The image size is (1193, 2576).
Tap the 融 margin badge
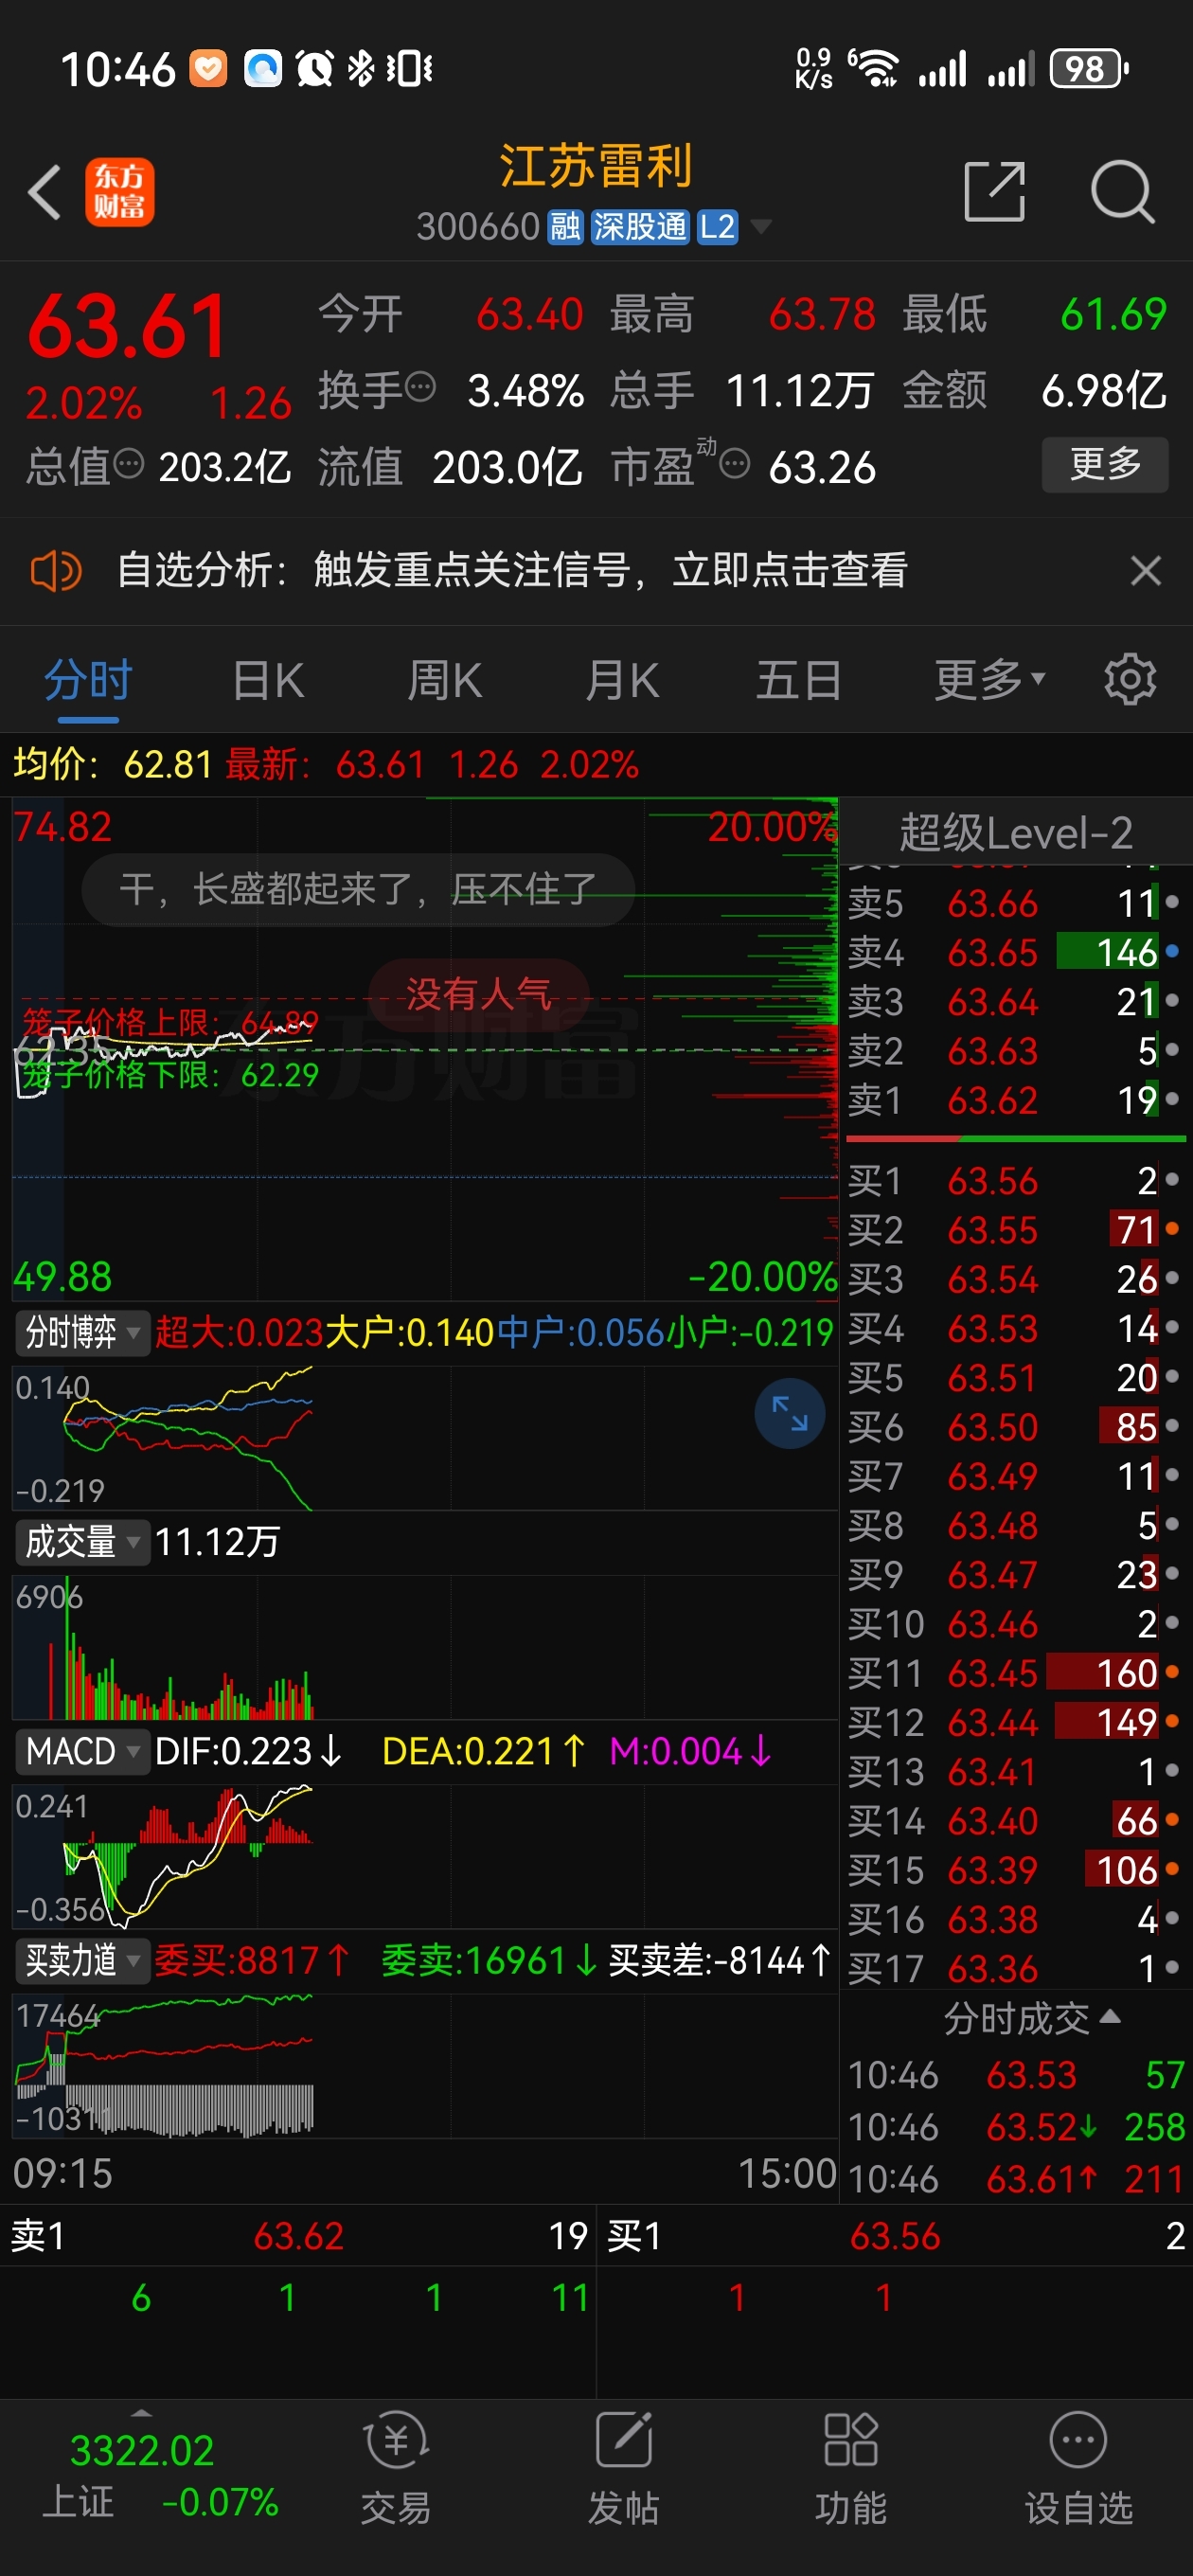[x=565, y=227]
